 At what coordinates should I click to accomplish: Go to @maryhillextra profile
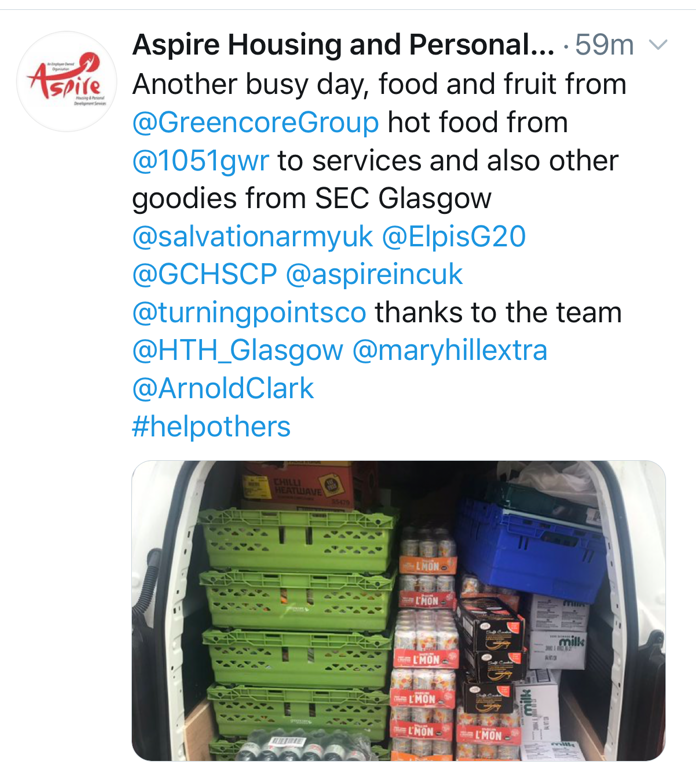[449, 350]
